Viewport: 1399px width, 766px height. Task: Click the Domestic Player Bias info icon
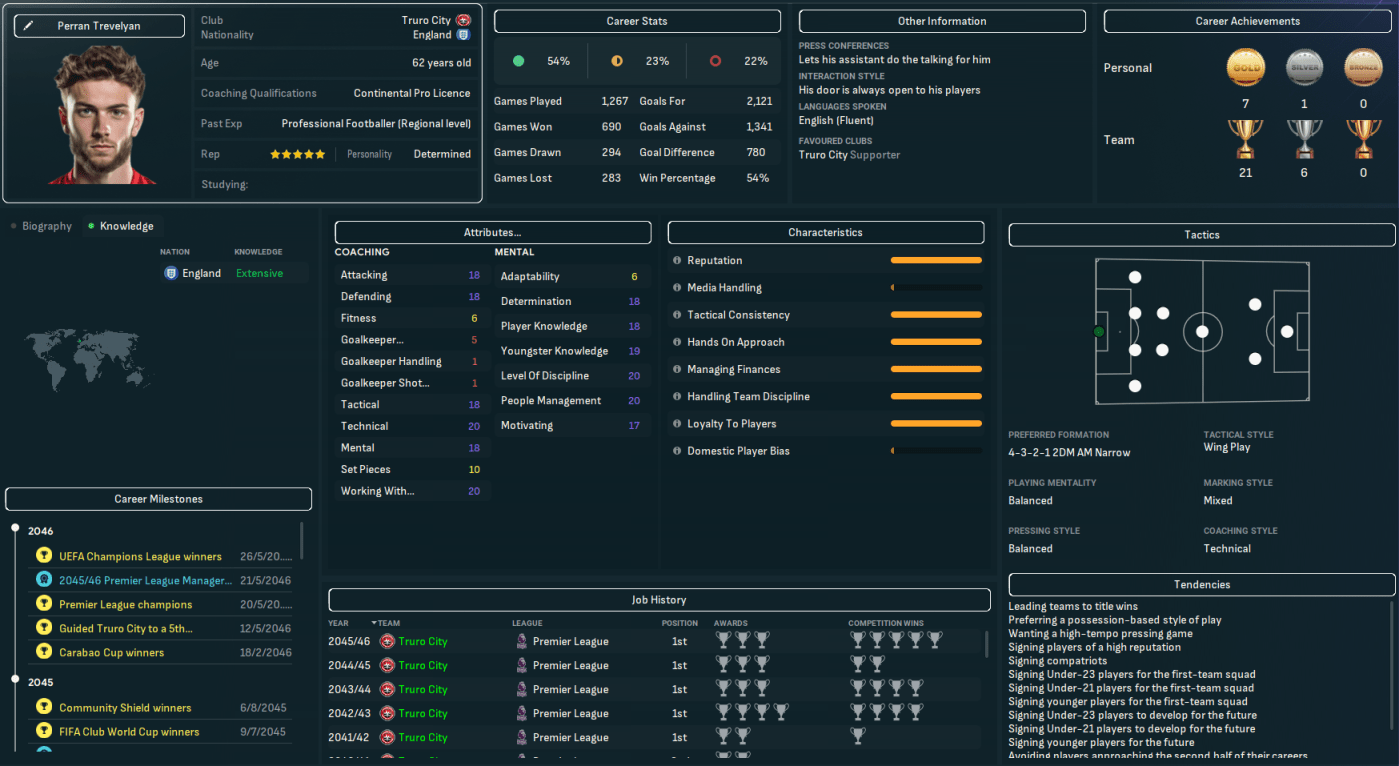[677, 451]
